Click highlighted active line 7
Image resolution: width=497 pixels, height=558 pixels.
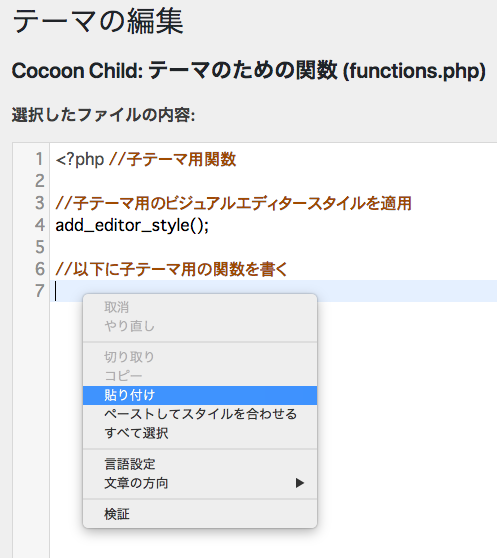point(273,291)
